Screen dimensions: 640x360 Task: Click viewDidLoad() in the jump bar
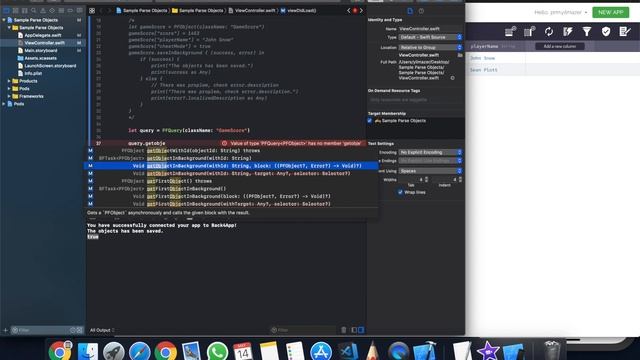click(x=298, y=11)
